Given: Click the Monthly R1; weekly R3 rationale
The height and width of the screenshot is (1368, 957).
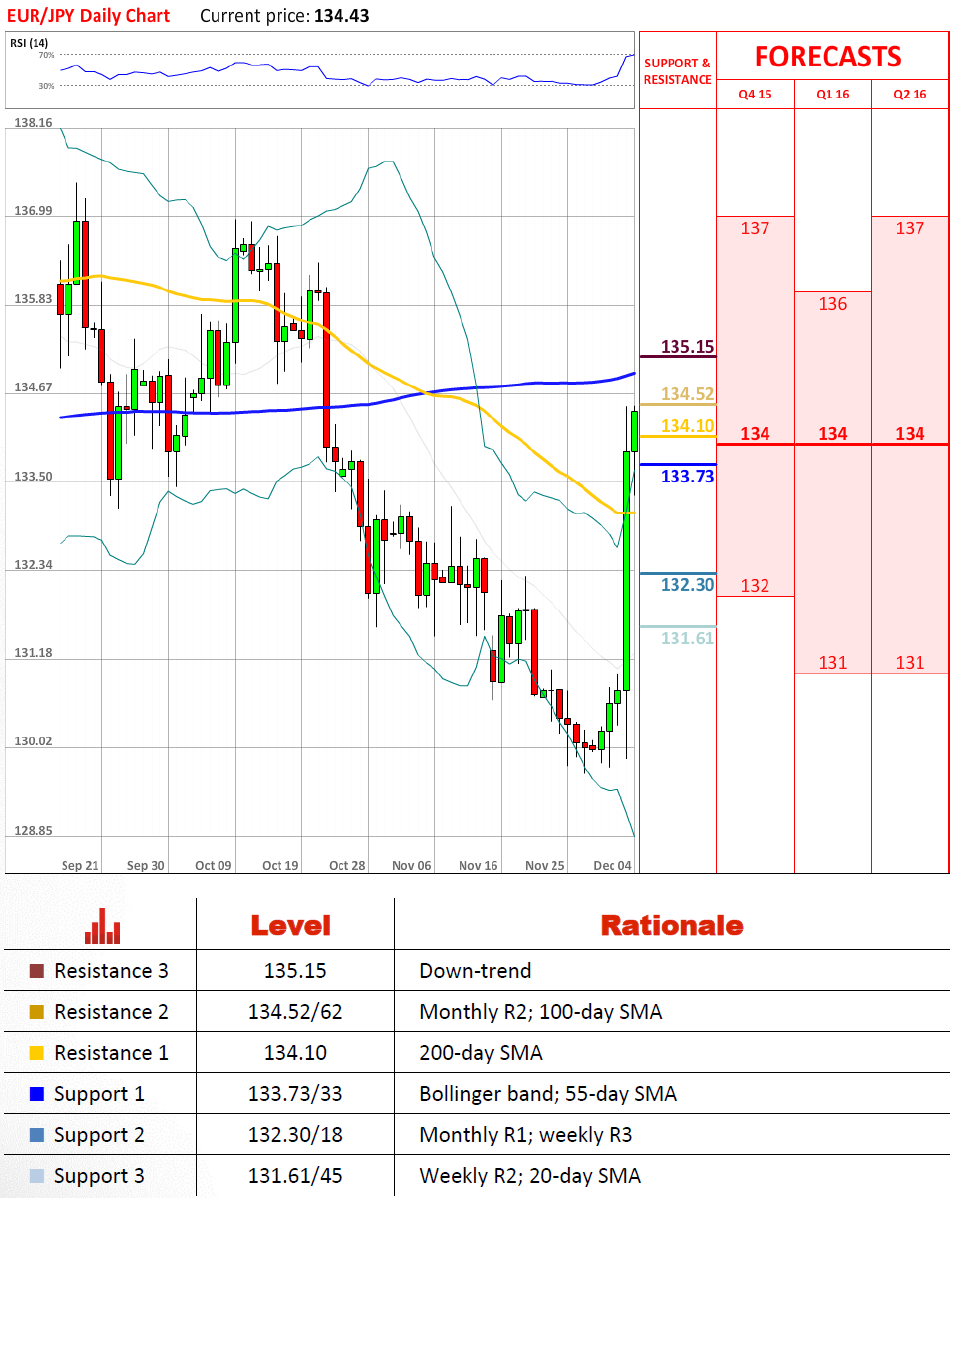Looking at the screenshot, I should pos(526,1135).
